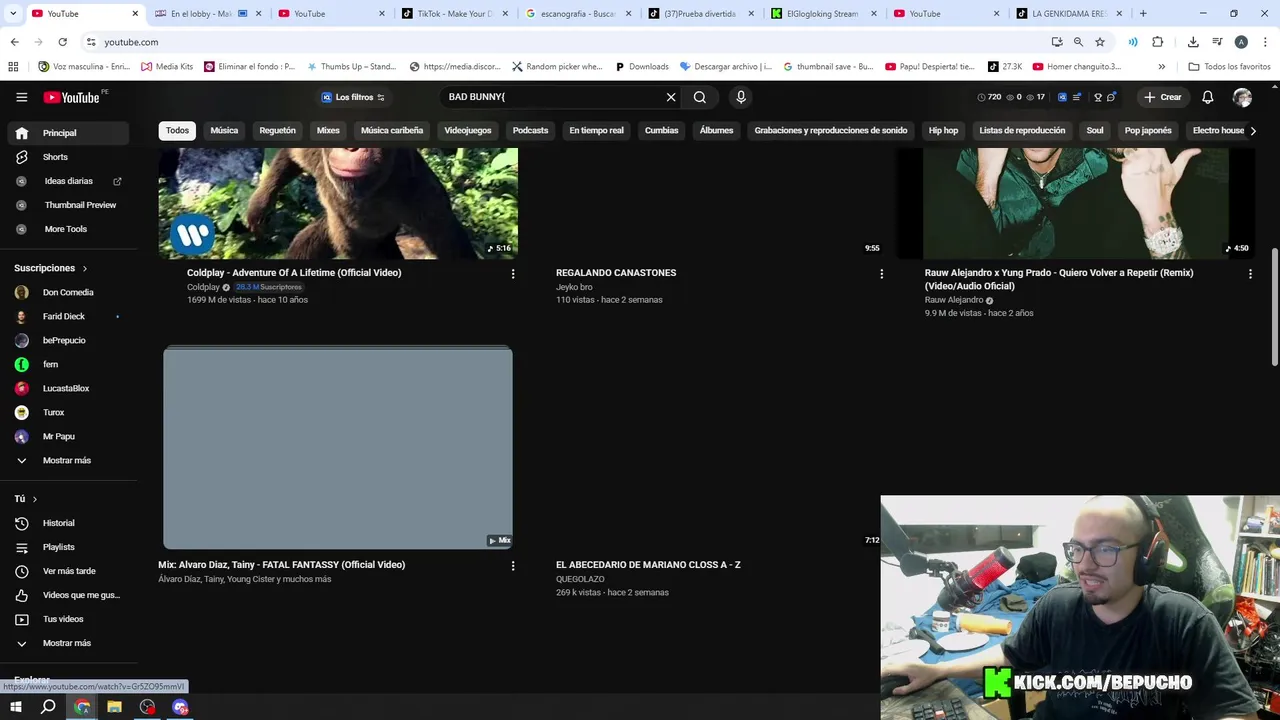This screenshot has width=1280, height=720.
Task: Open the browser extensions puzzle icon
Action: pos(1158,42)
